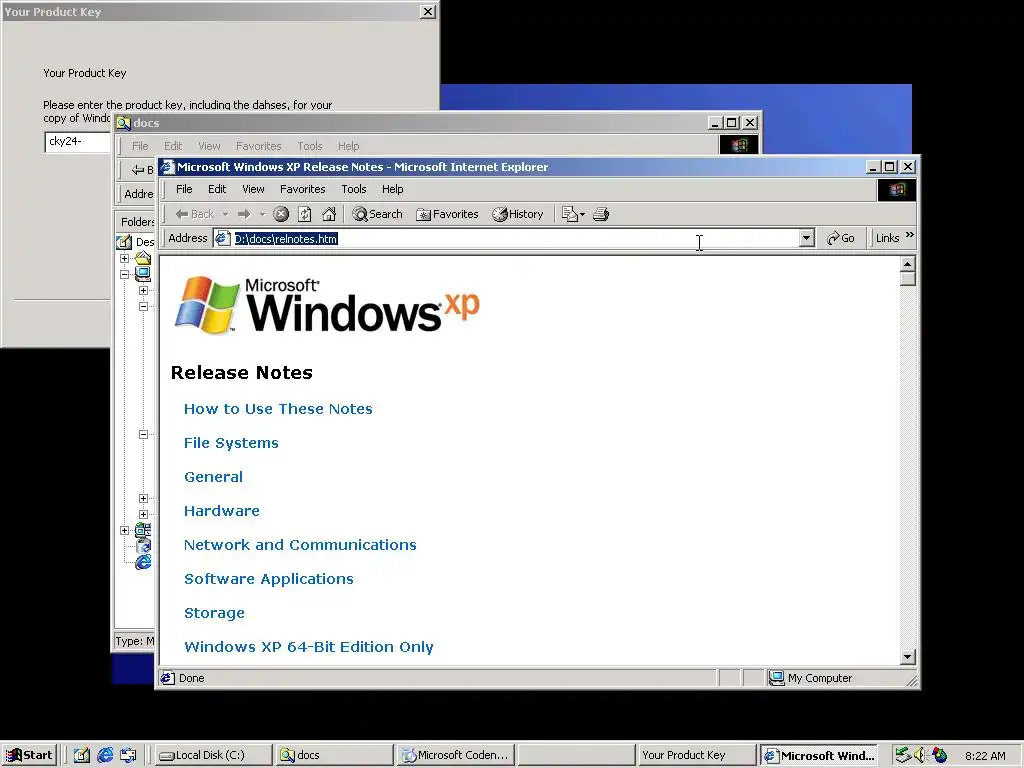Open the Hardware link
1024x768 pixels.
222,511
